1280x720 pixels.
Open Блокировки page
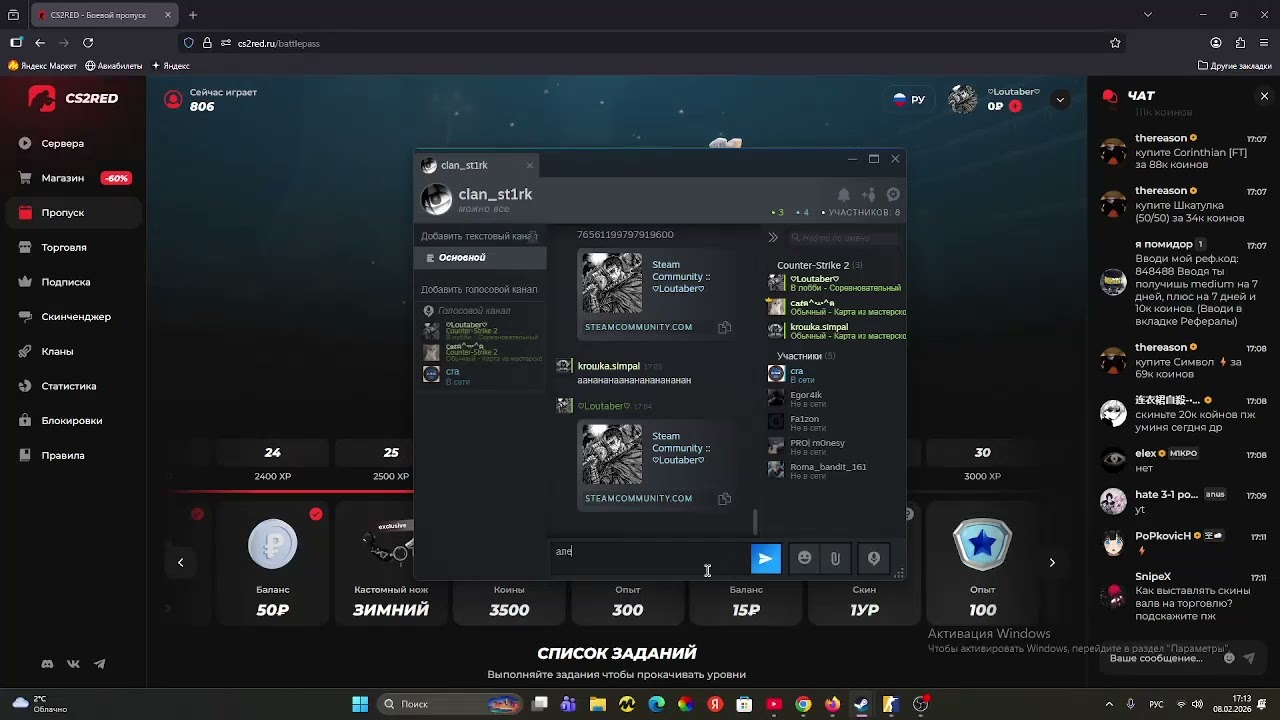coord(71,421)
